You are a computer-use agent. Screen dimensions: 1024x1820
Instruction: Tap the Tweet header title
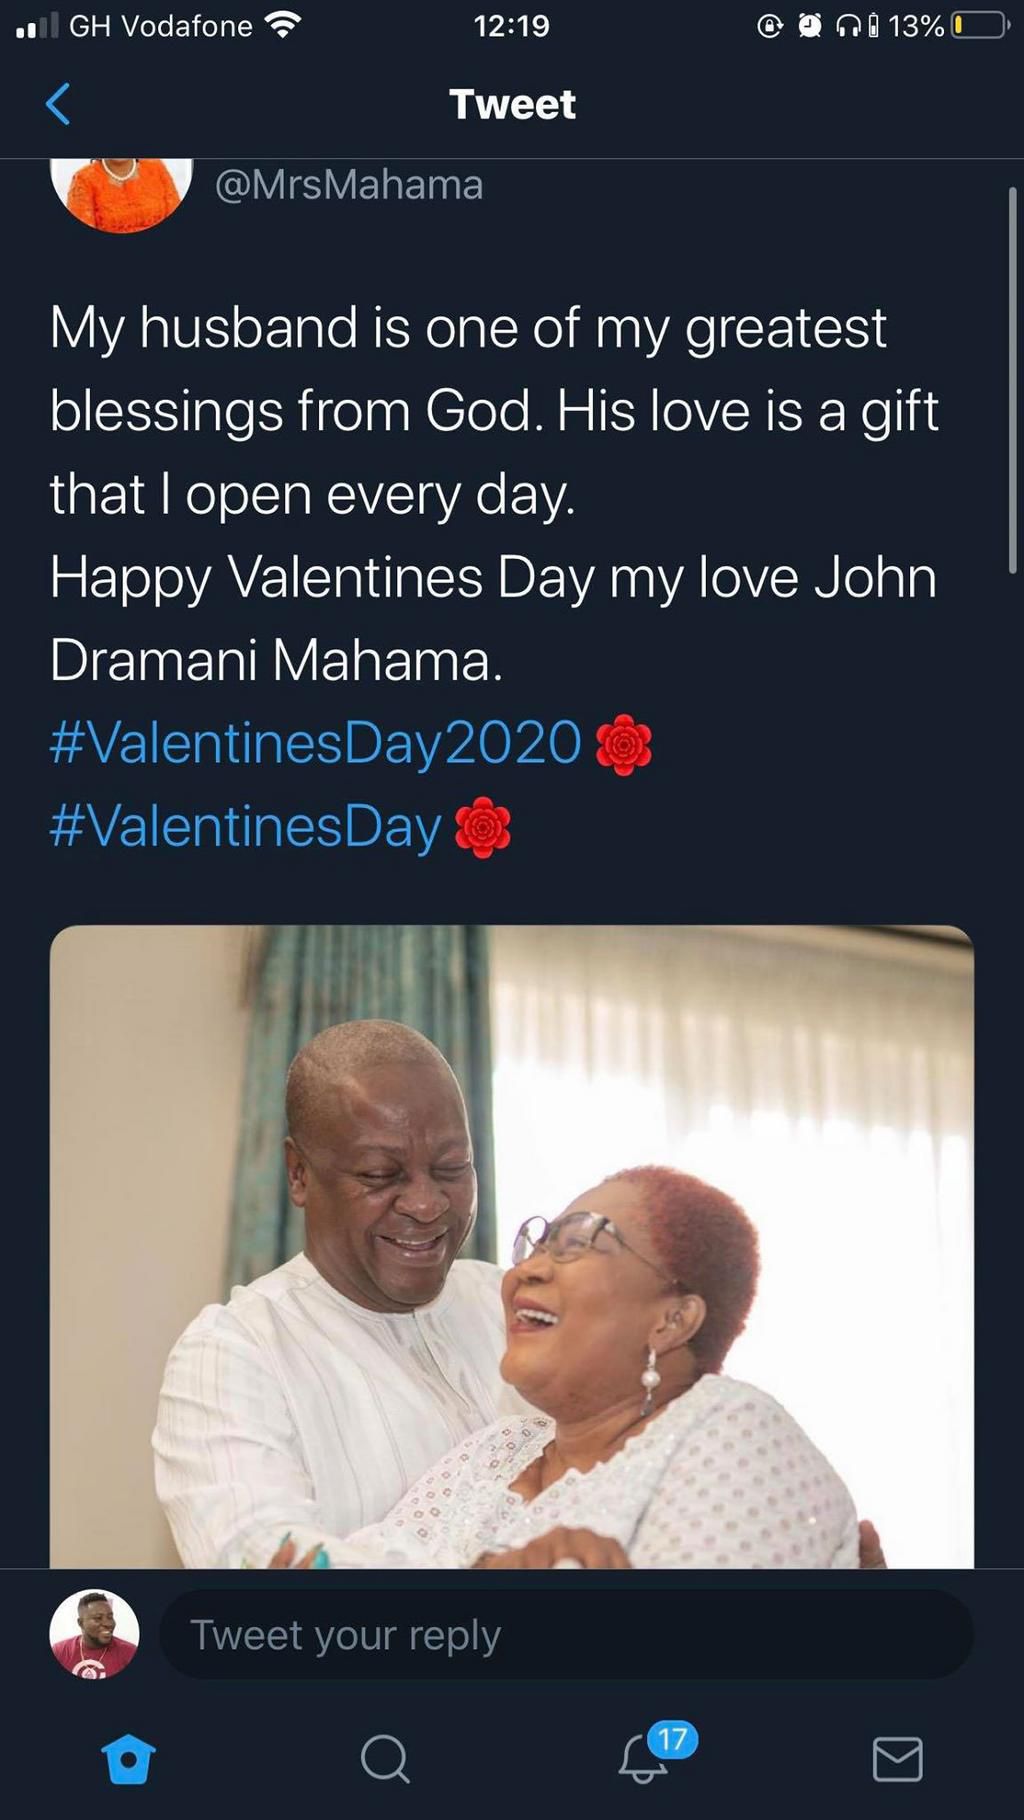(x=512, y=104)
